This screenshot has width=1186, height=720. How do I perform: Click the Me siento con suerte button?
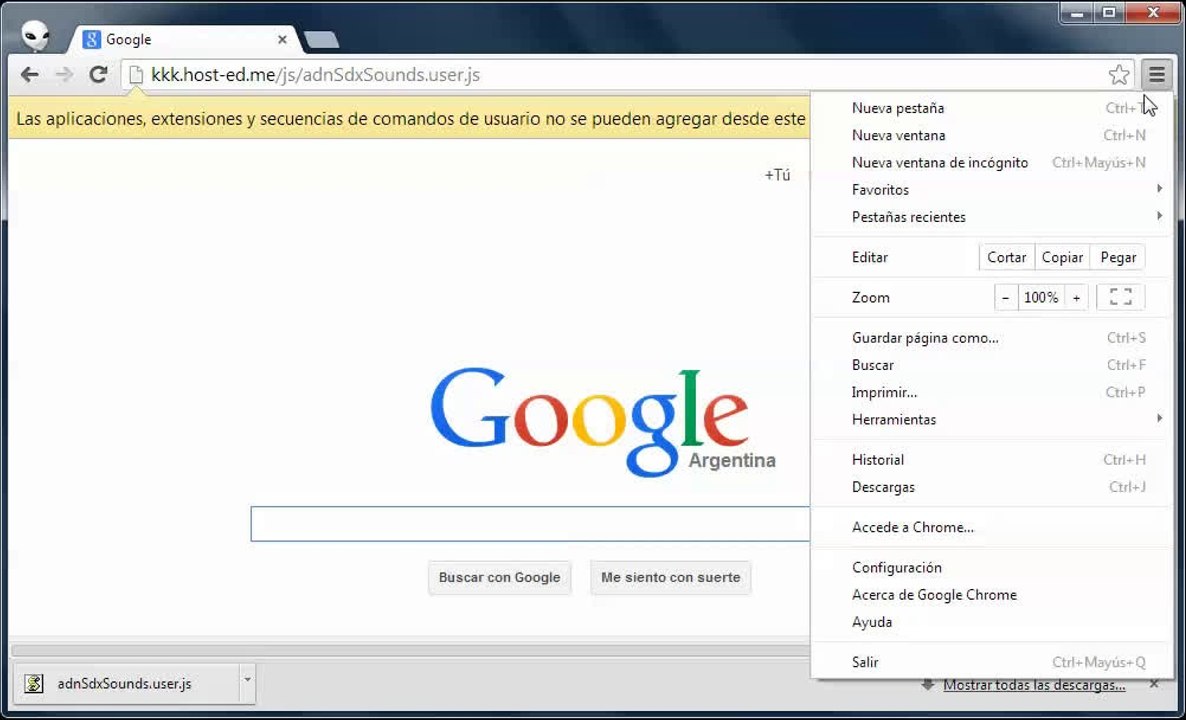670,578
